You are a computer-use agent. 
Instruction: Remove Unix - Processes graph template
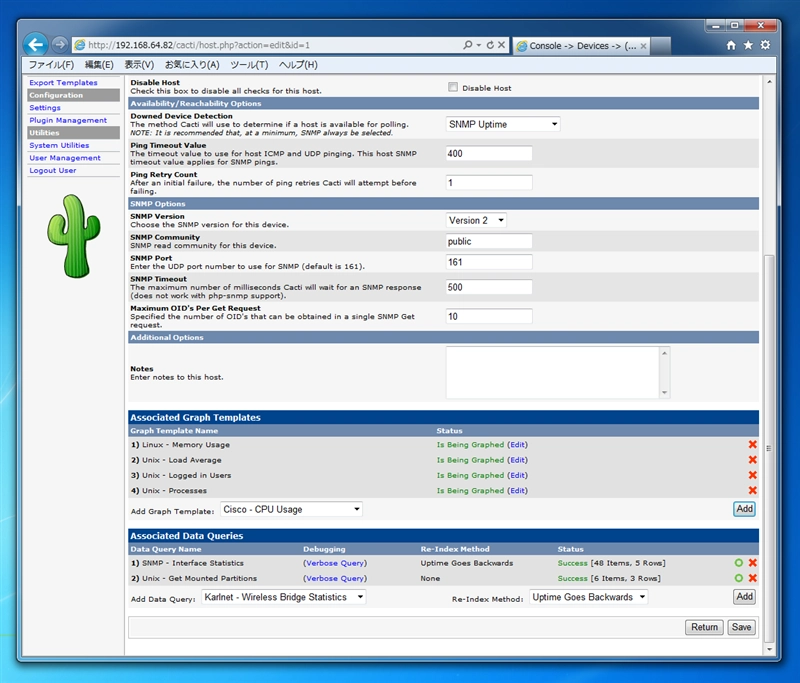752,490
